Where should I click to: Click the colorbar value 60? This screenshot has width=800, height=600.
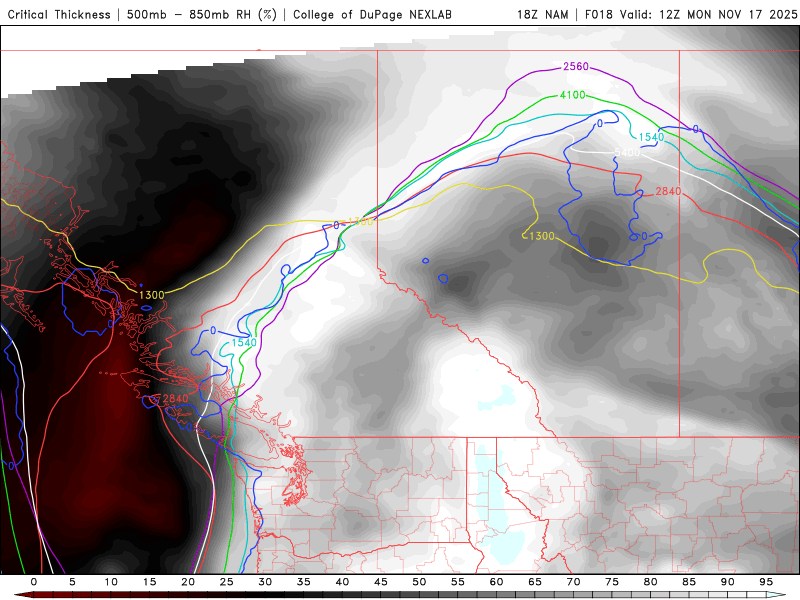click(x=496, y=582)
